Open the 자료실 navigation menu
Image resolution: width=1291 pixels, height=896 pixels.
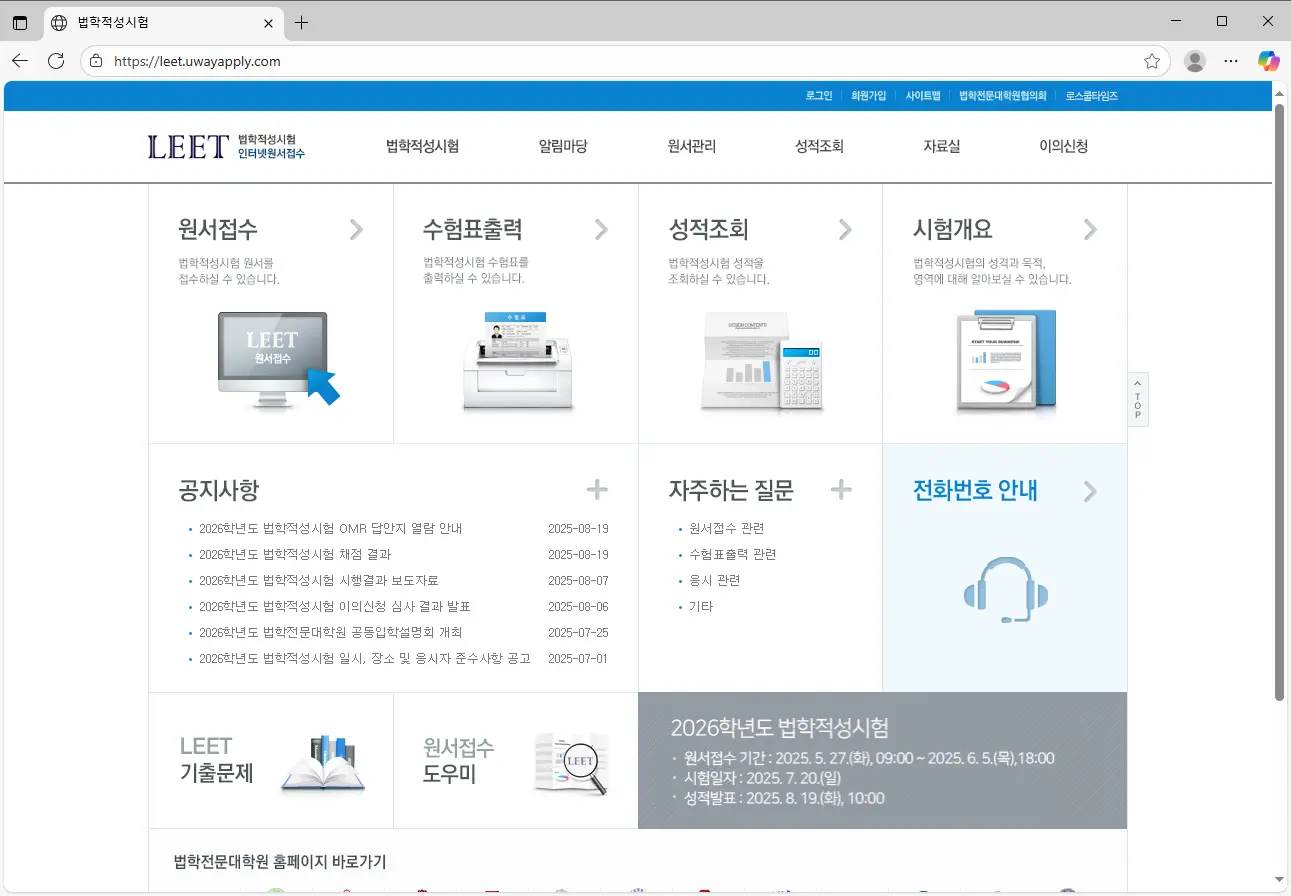941,146
